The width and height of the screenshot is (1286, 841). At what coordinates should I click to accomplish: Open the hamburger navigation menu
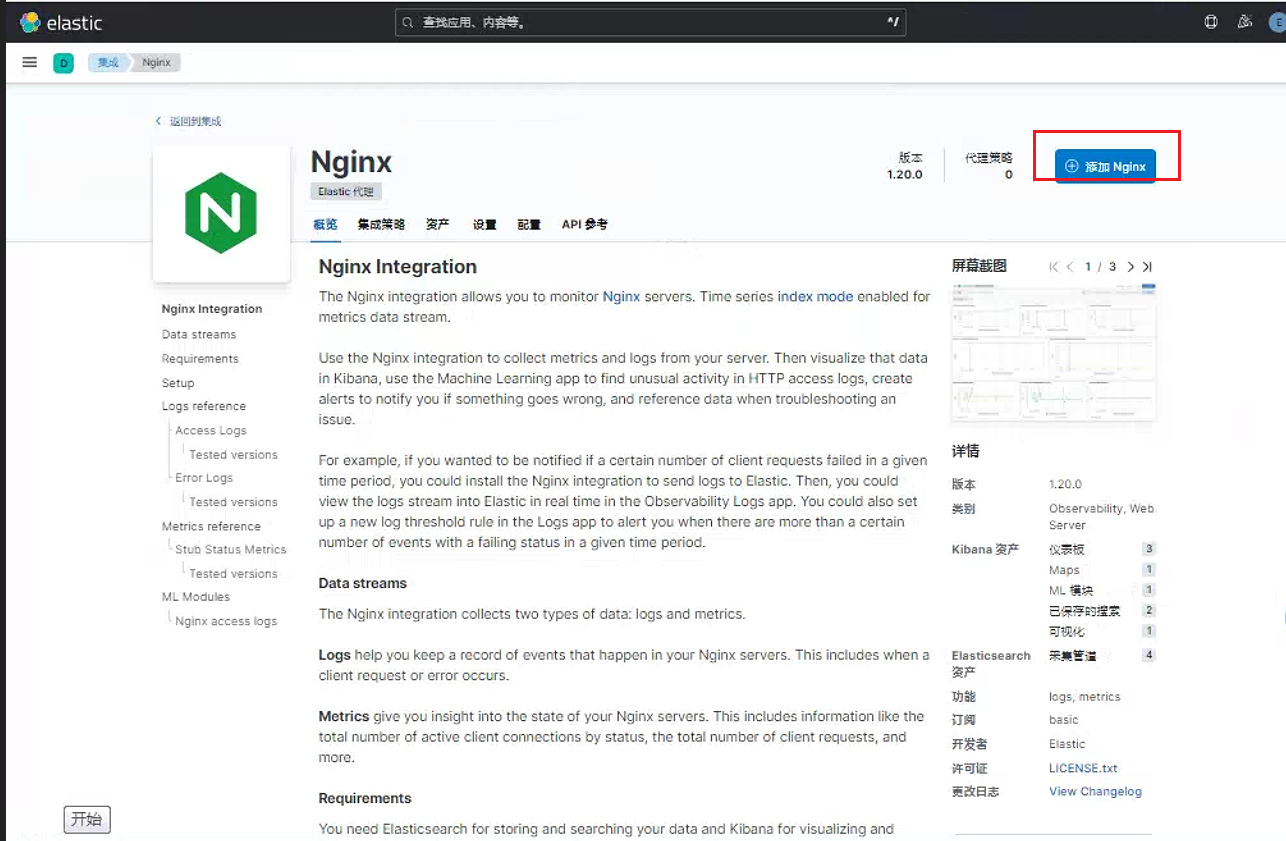tap(30, 62)
